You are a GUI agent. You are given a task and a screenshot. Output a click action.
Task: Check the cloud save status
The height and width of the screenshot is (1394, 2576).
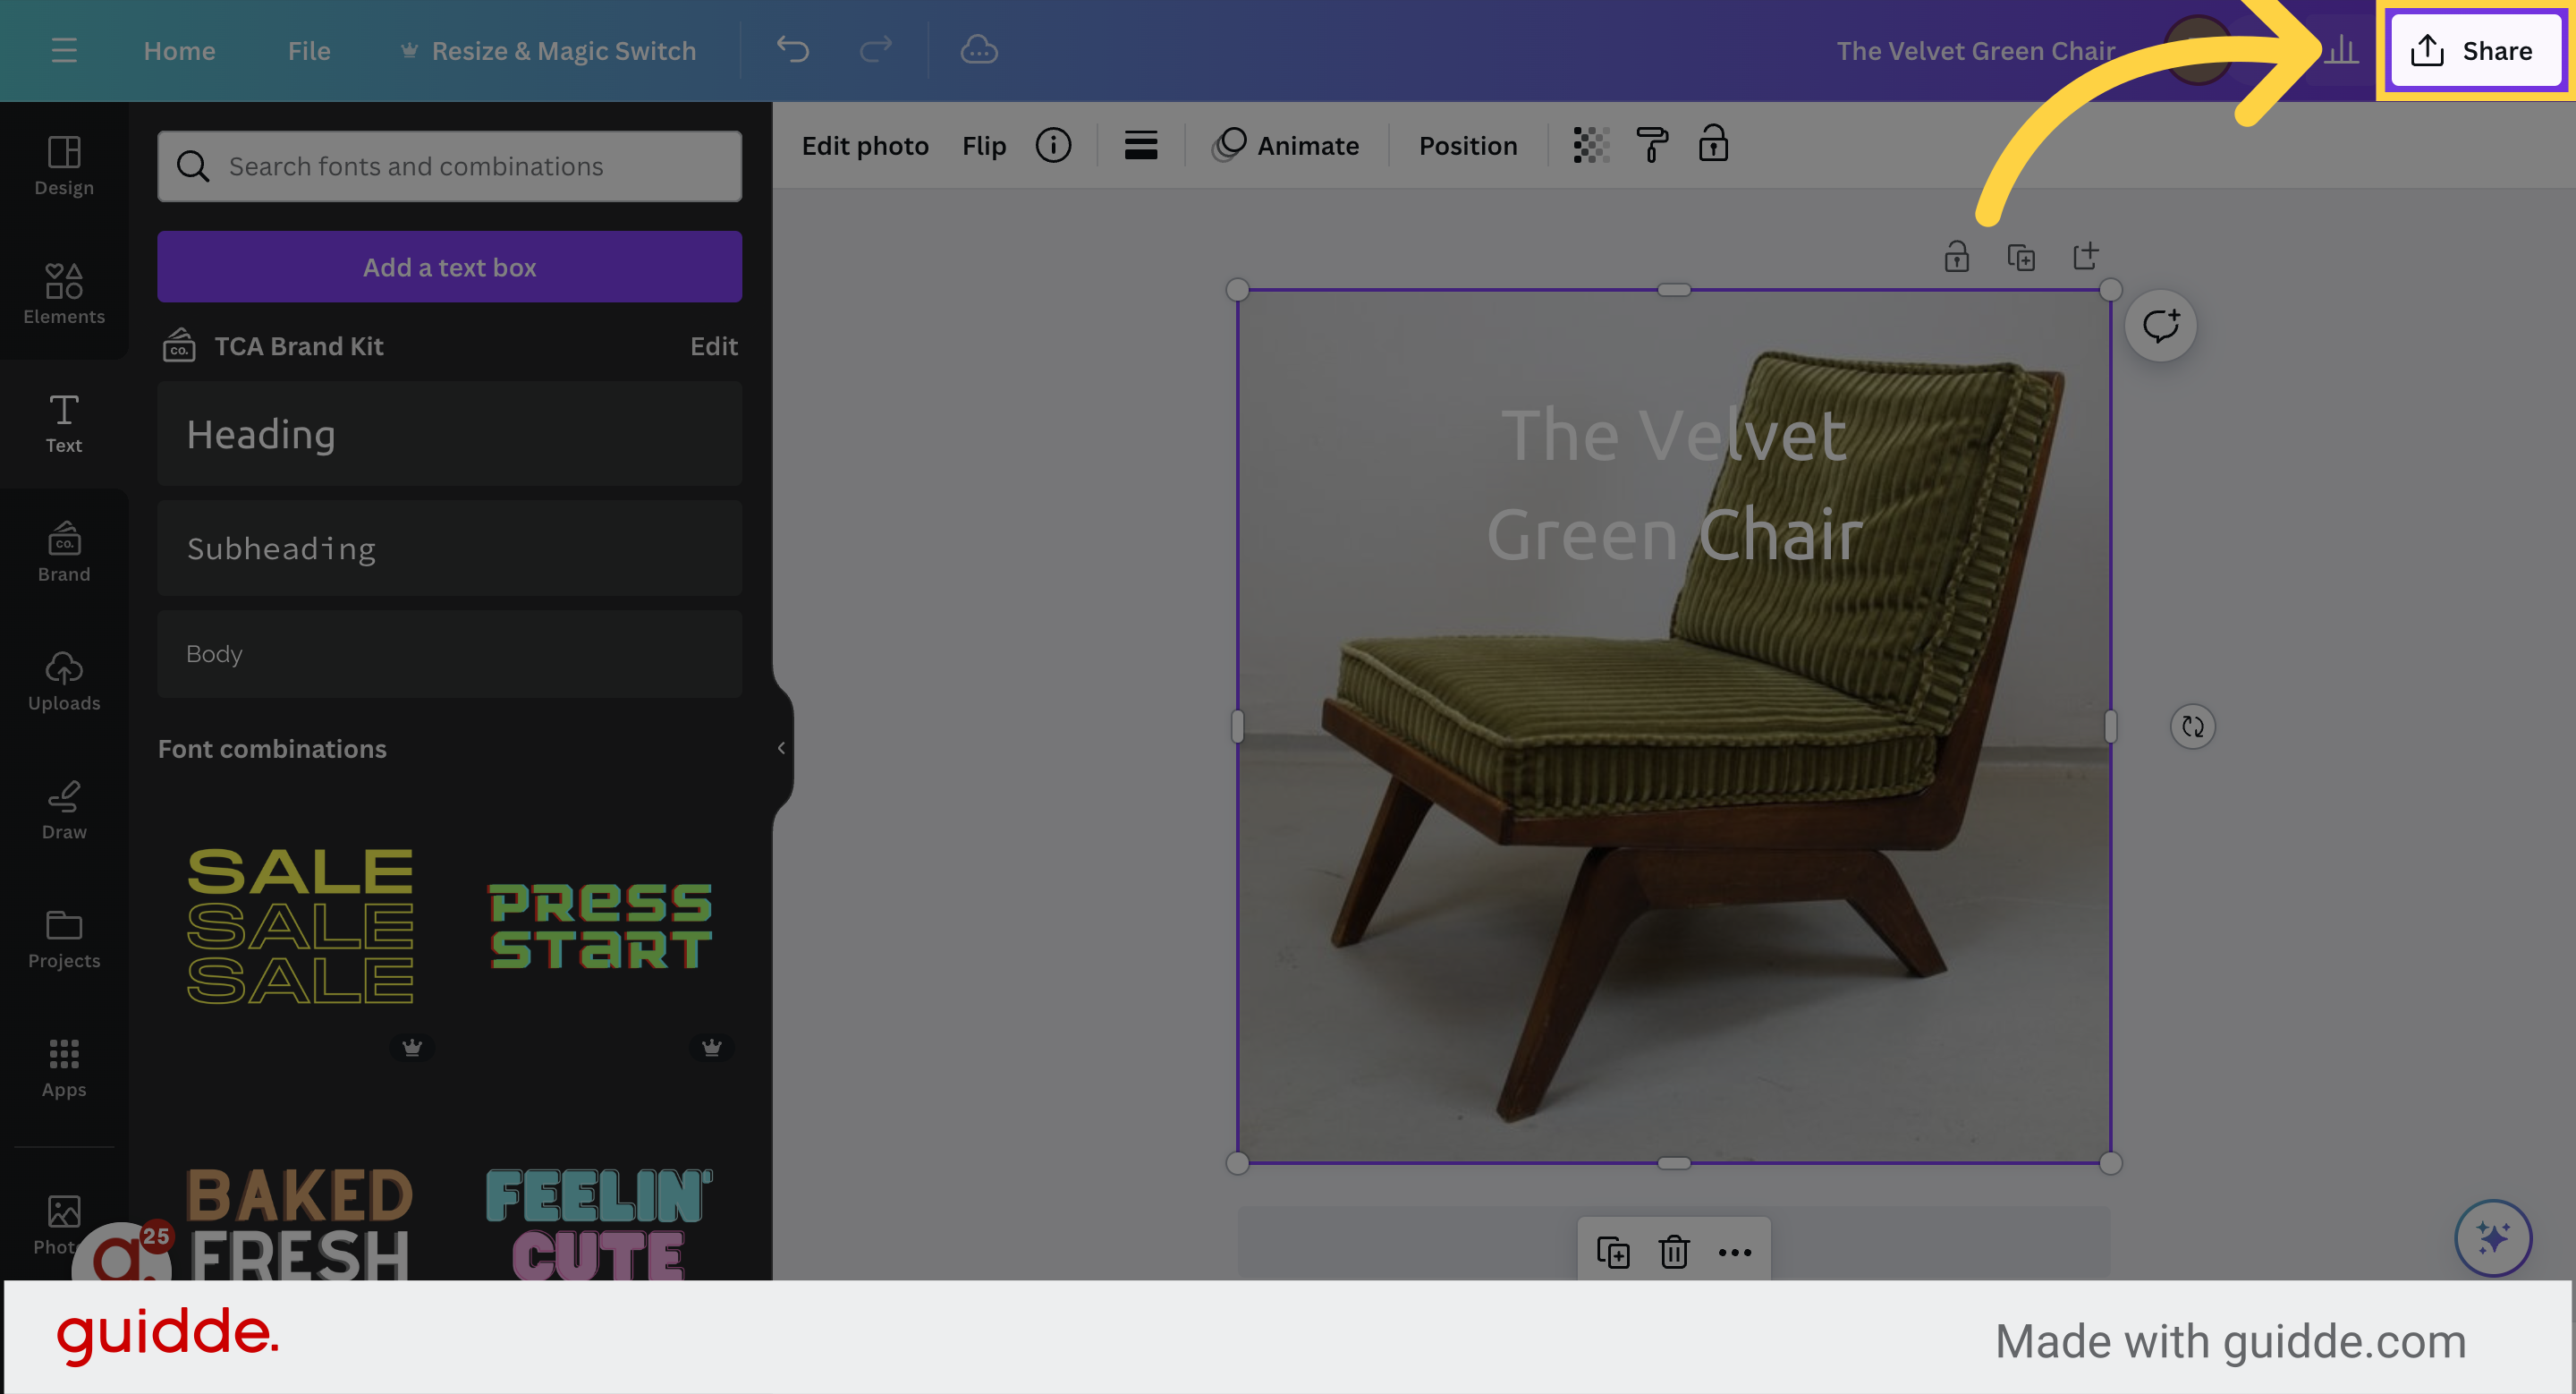(979, 50)
